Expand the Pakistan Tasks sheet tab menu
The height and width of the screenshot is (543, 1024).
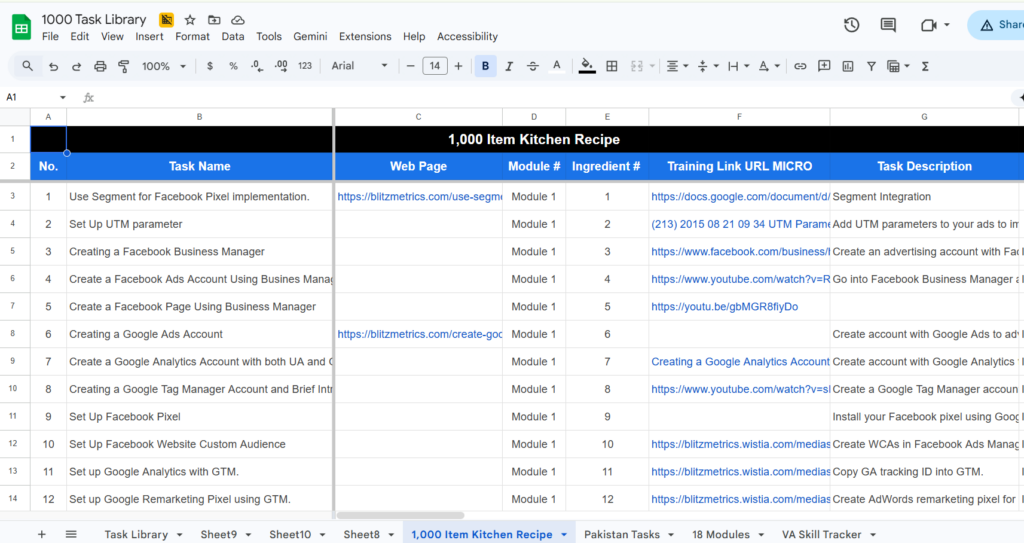pyautogui.click(x=670, y=535)
